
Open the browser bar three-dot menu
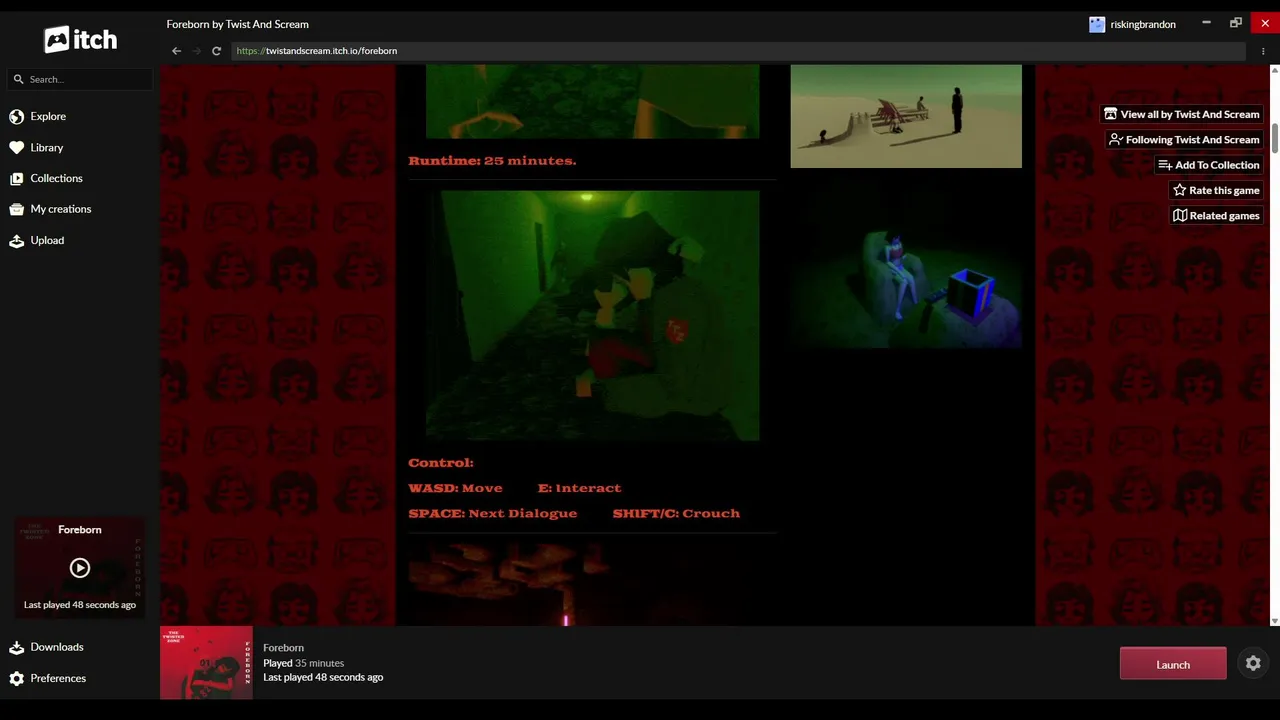pyautogui.click(x=1263, y=51)
